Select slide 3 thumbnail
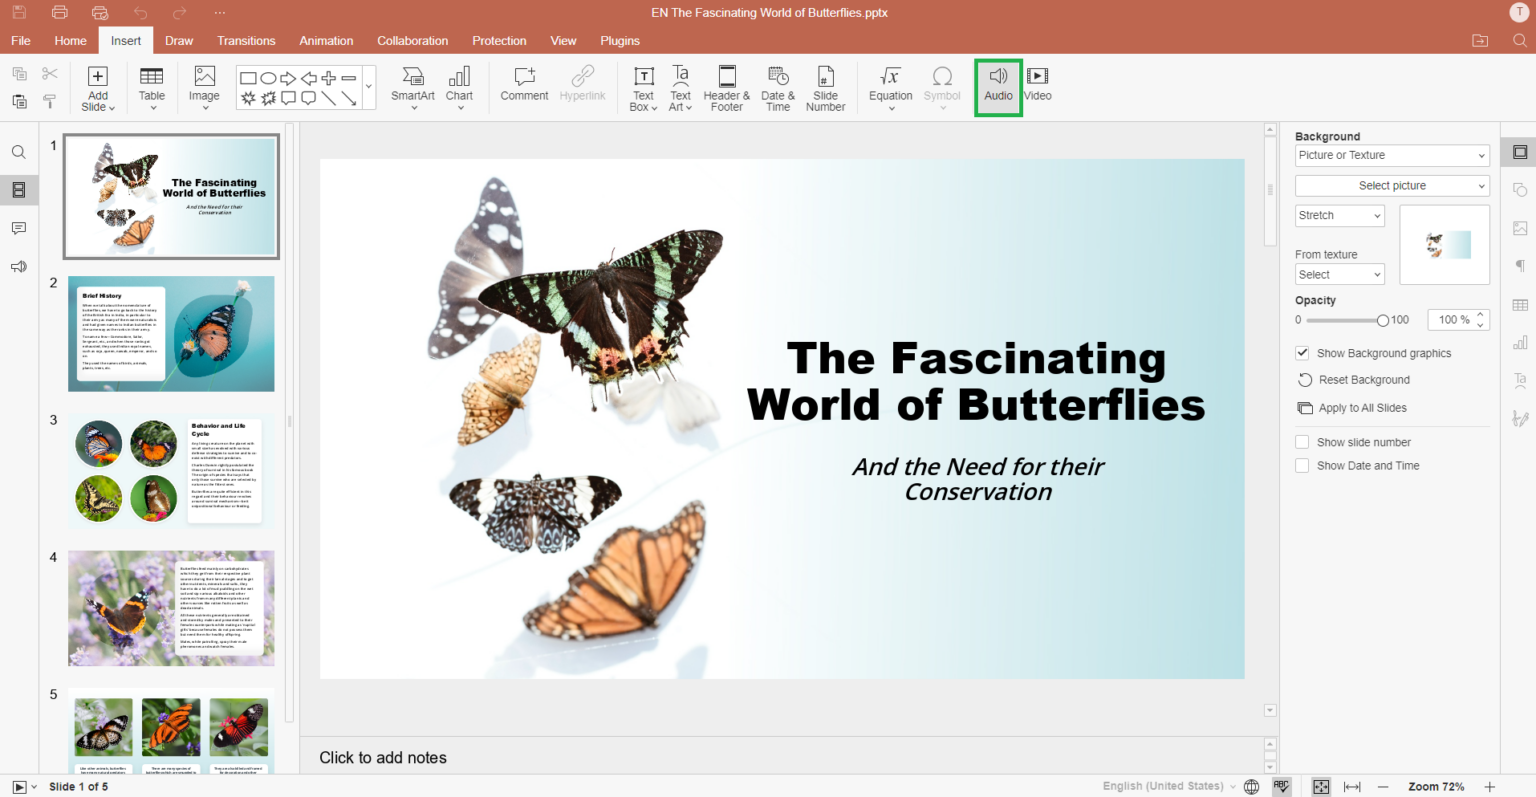The image size is (1536, 797). [170, 470]
